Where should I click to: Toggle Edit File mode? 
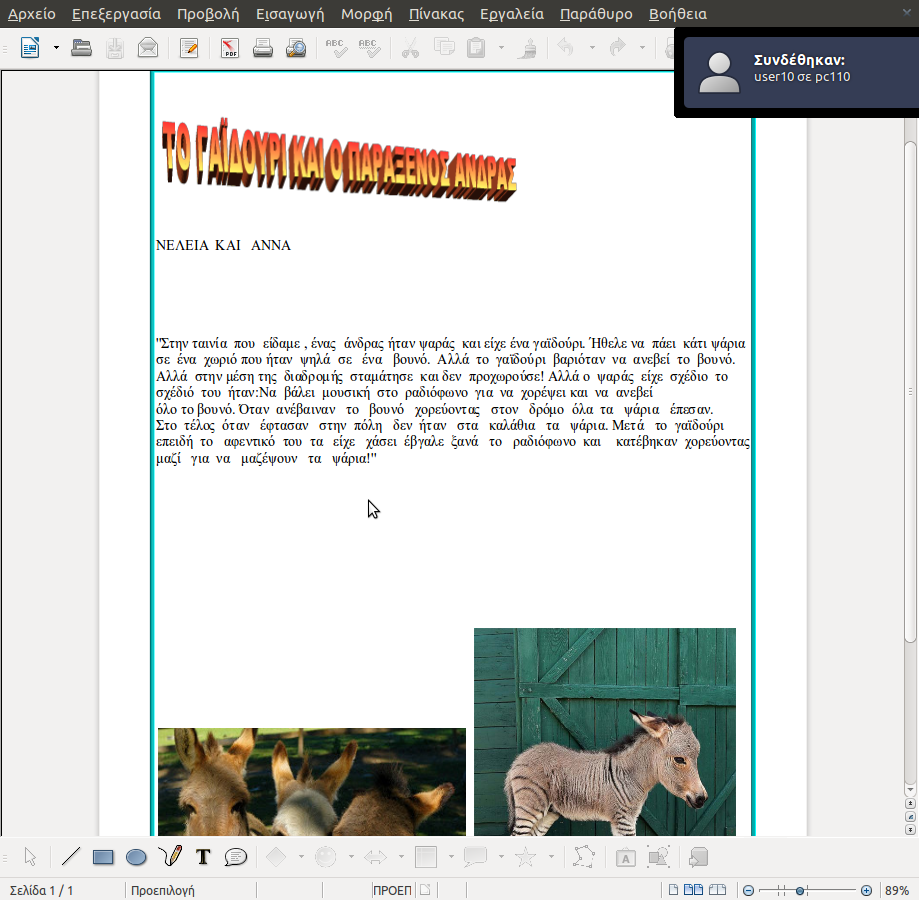tap(189, 48)
